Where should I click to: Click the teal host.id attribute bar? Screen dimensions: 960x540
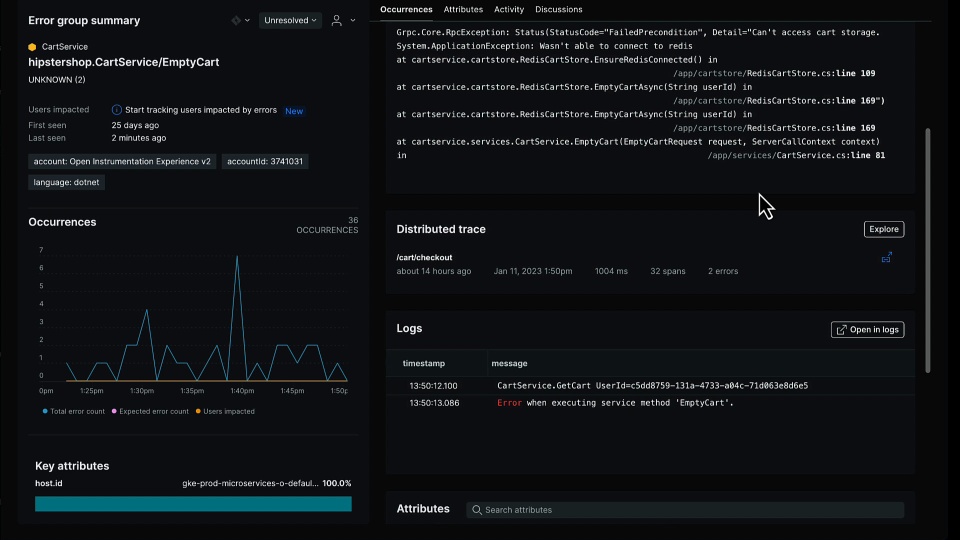pos(193,504)
